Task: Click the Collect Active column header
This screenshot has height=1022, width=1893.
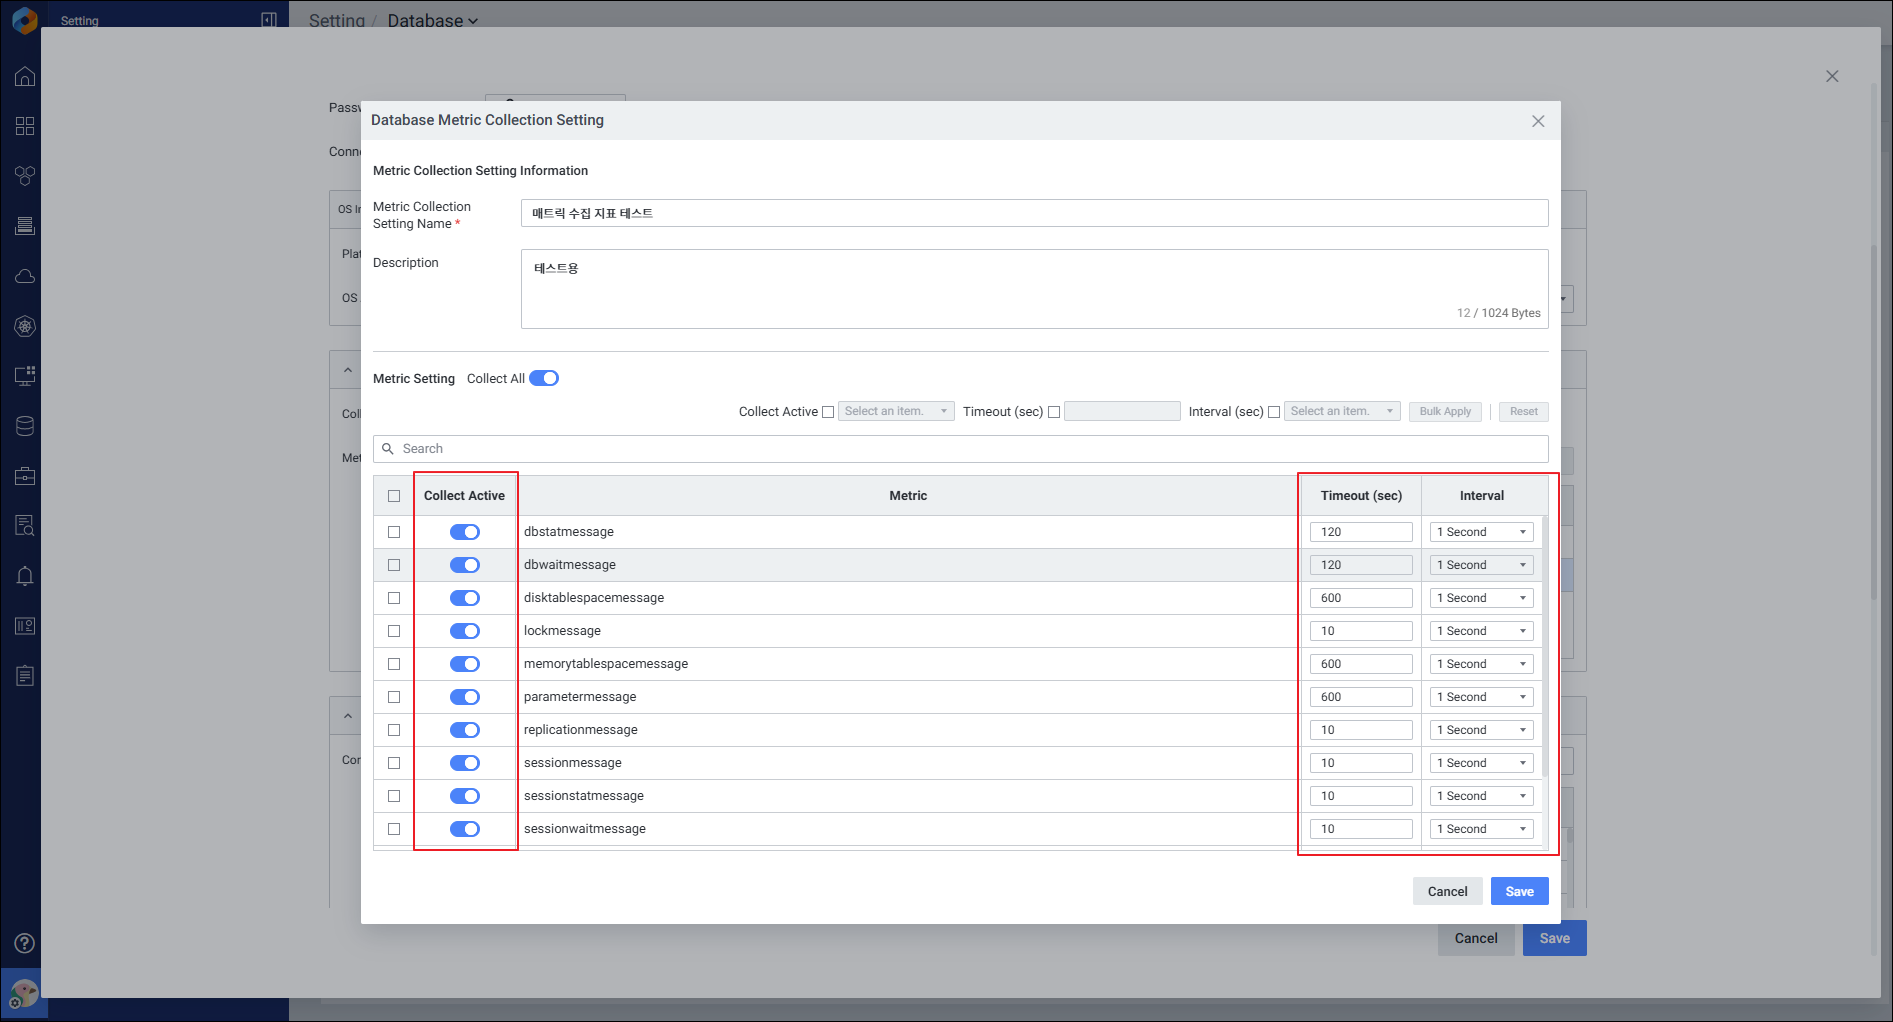Action: point(464,496)
